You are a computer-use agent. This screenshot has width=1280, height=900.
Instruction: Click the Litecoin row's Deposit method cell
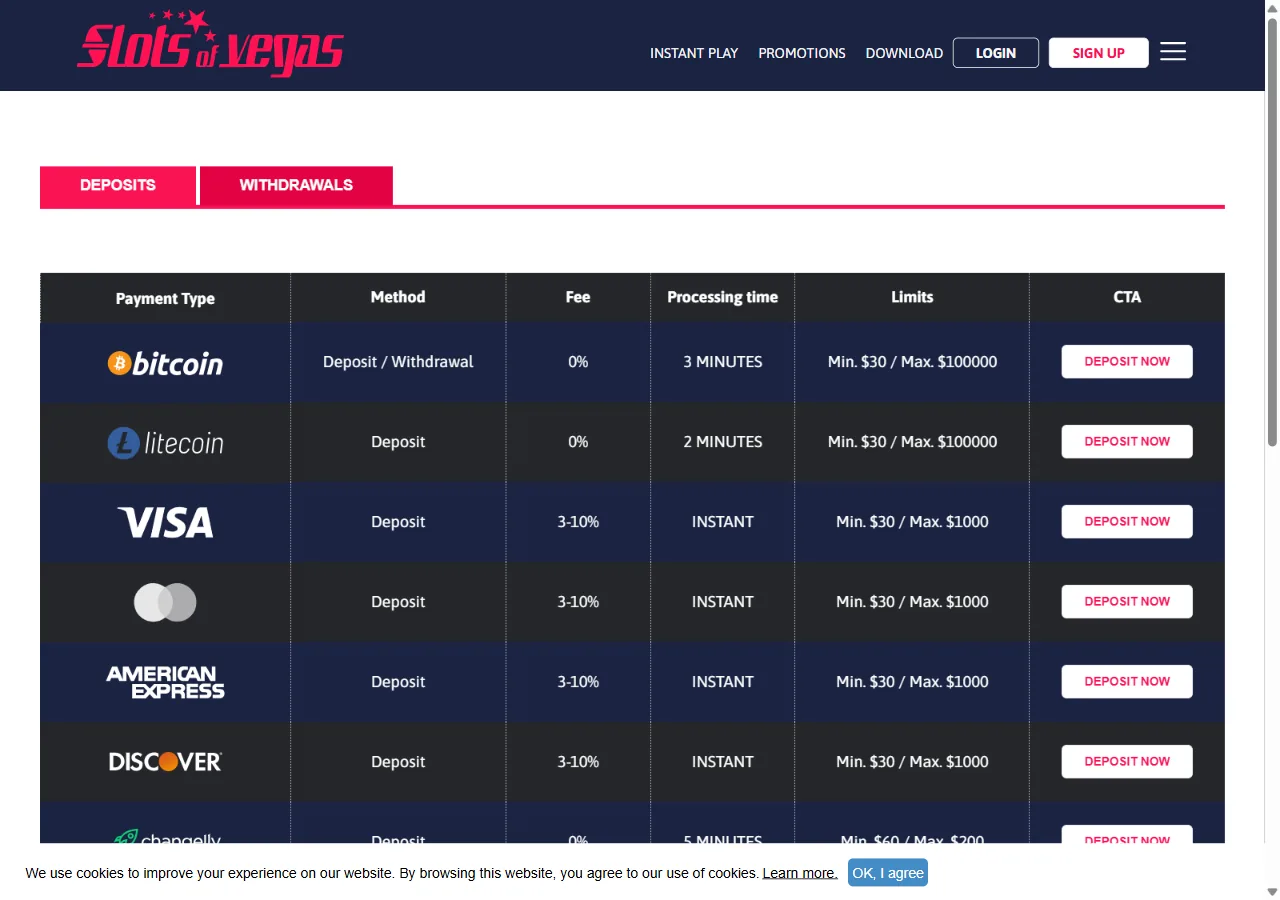[398, 442]
